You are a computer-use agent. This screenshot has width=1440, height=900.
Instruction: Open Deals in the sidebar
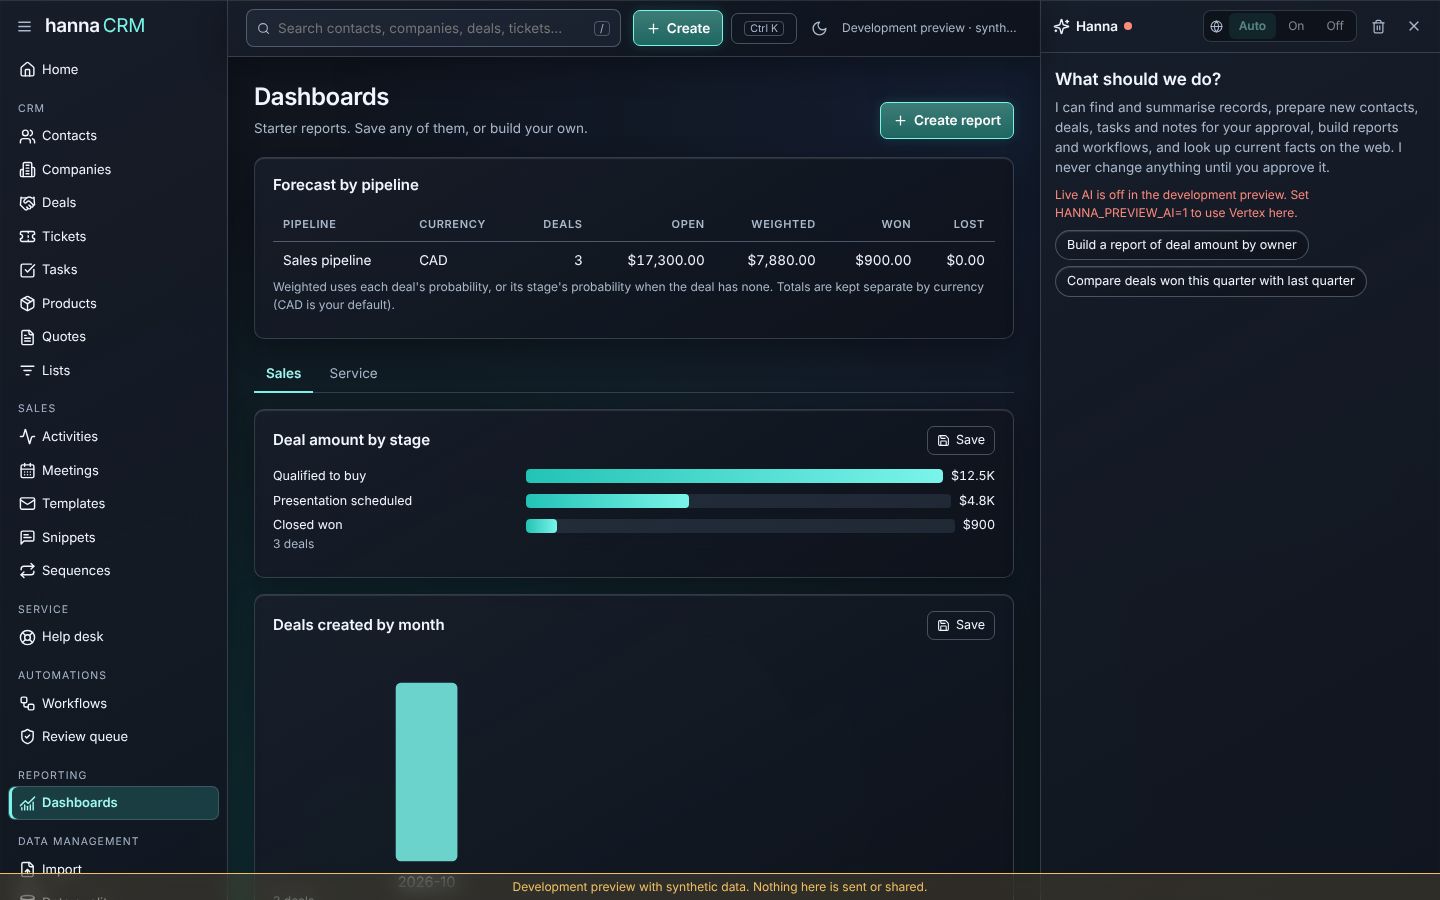113,203
